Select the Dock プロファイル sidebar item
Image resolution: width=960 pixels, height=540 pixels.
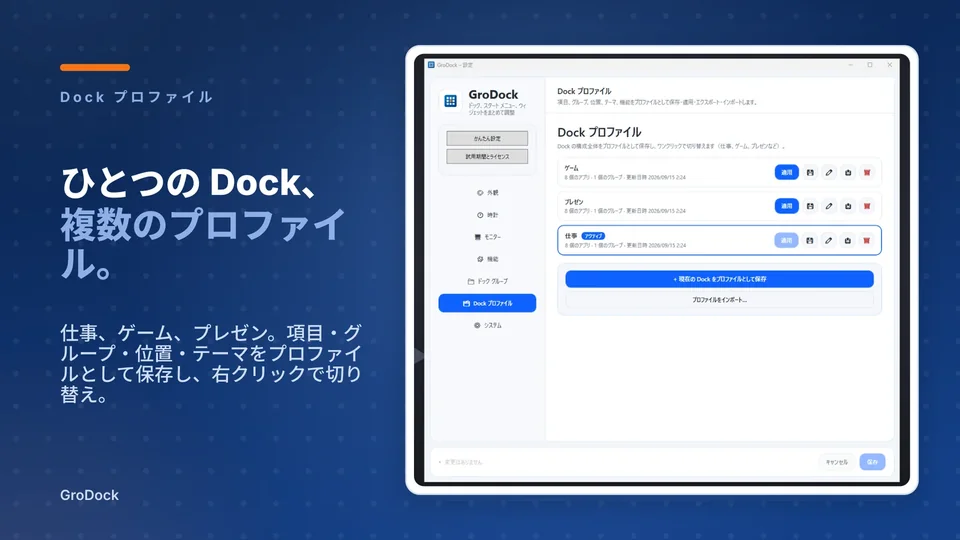coord(487,303)
